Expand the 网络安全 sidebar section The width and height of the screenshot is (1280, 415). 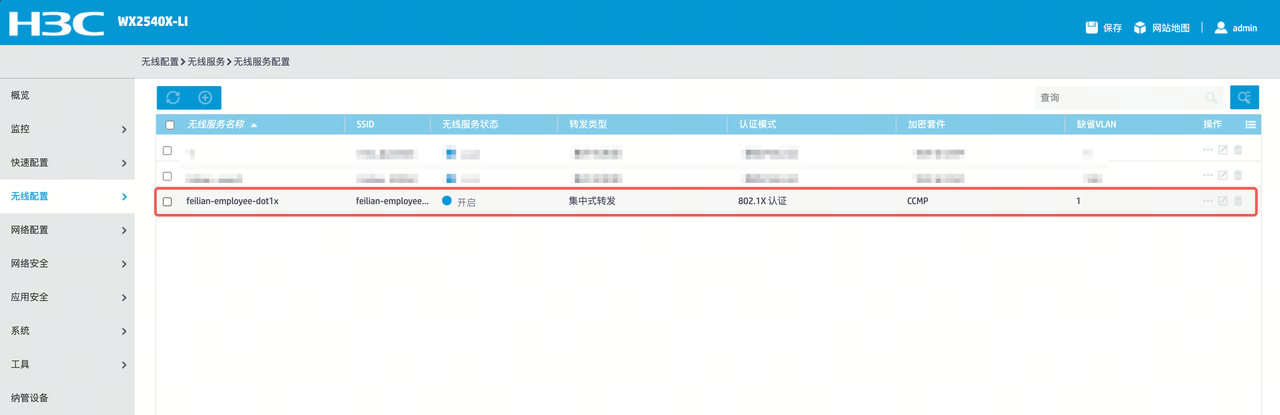click(67, 263)
